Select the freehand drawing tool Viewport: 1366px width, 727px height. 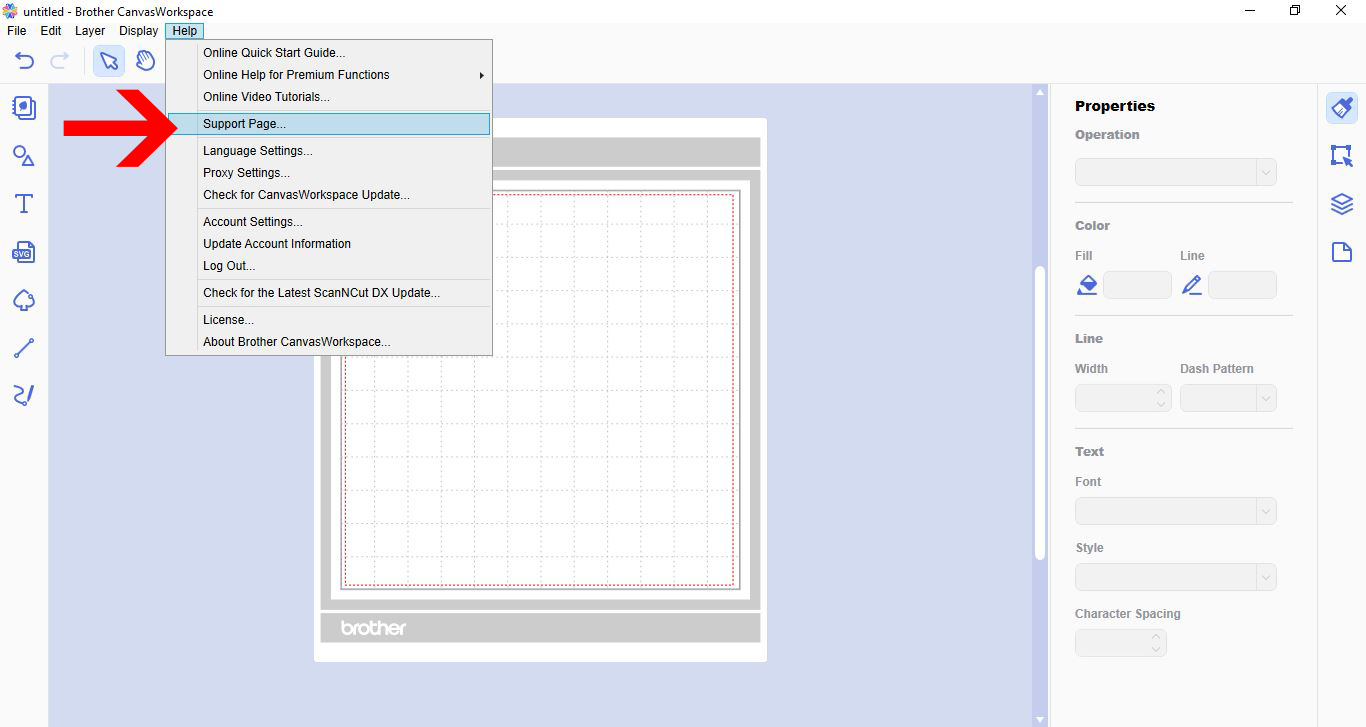(x=24, y=395)
